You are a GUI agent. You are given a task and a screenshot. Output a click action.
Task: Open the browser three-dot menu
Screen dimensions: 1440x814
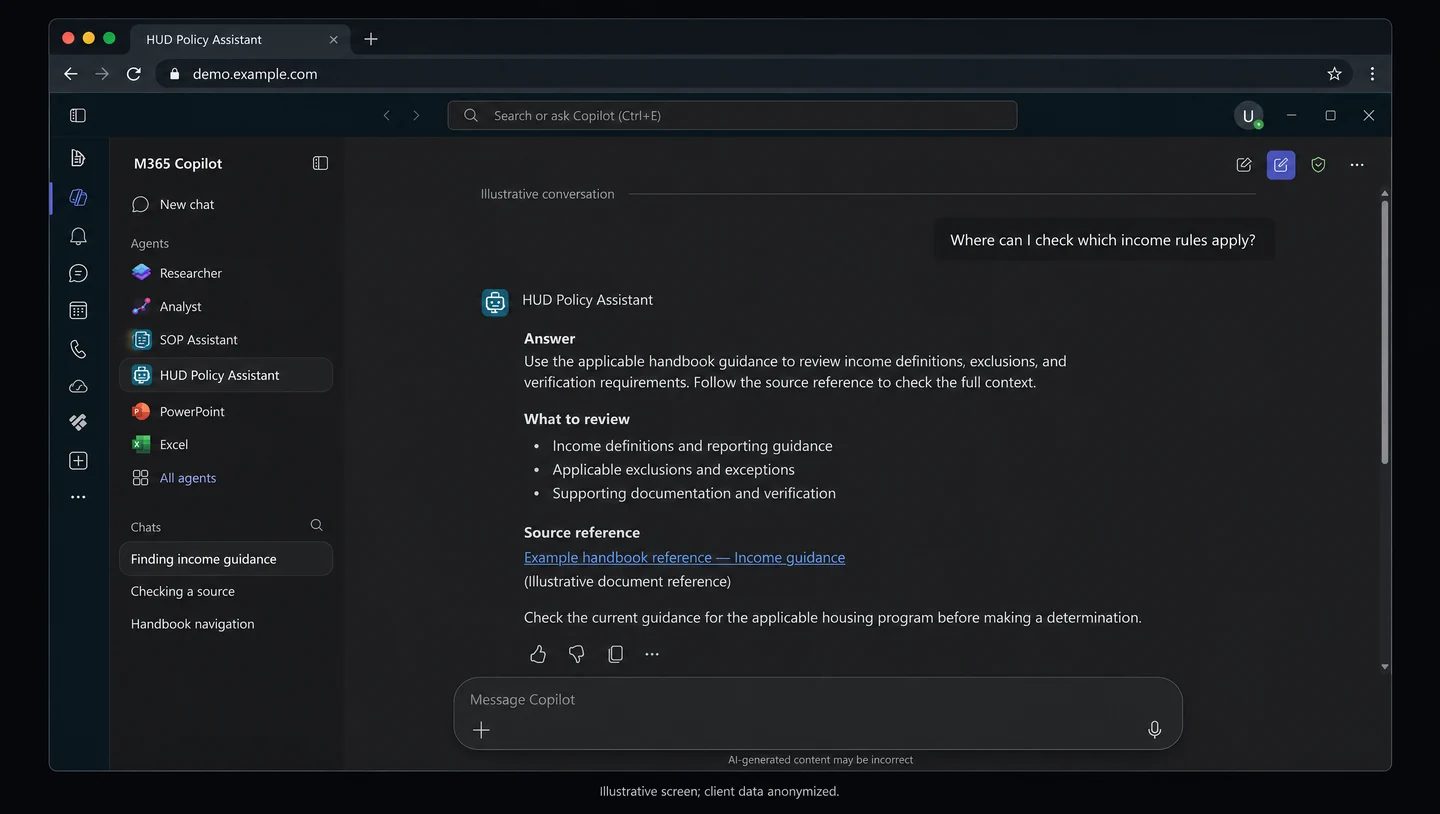(x=1372, y=74)
